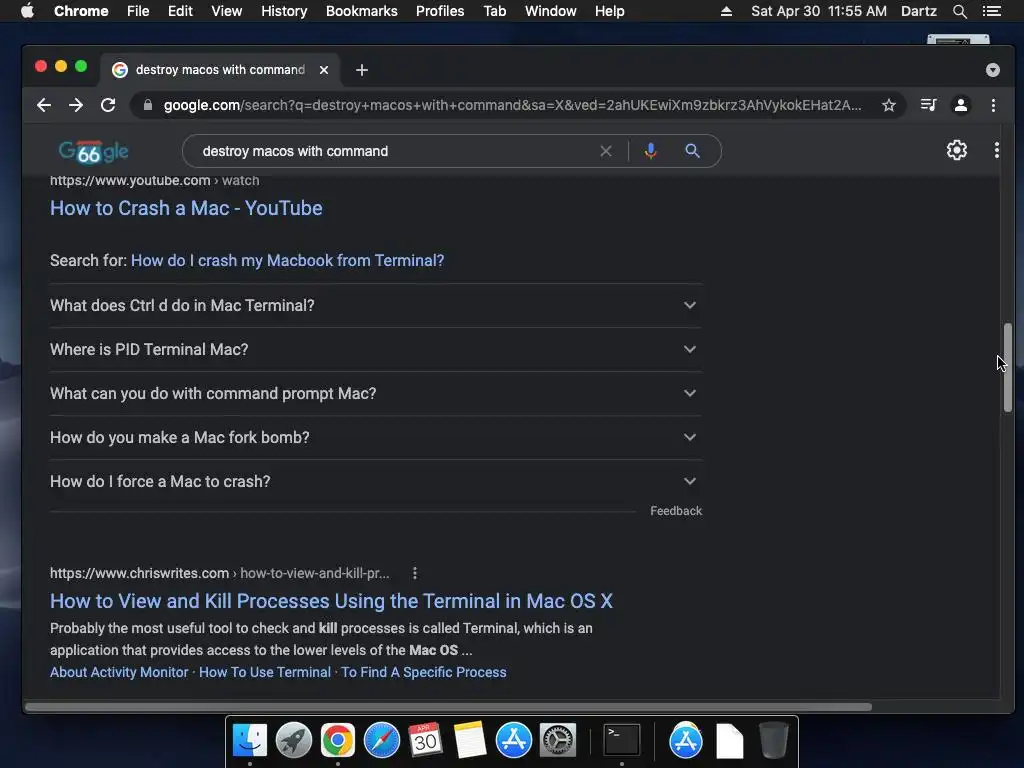Open Finder from the Dock
1024x768 pixels.
pyautogui.click(x=249, y=740)
